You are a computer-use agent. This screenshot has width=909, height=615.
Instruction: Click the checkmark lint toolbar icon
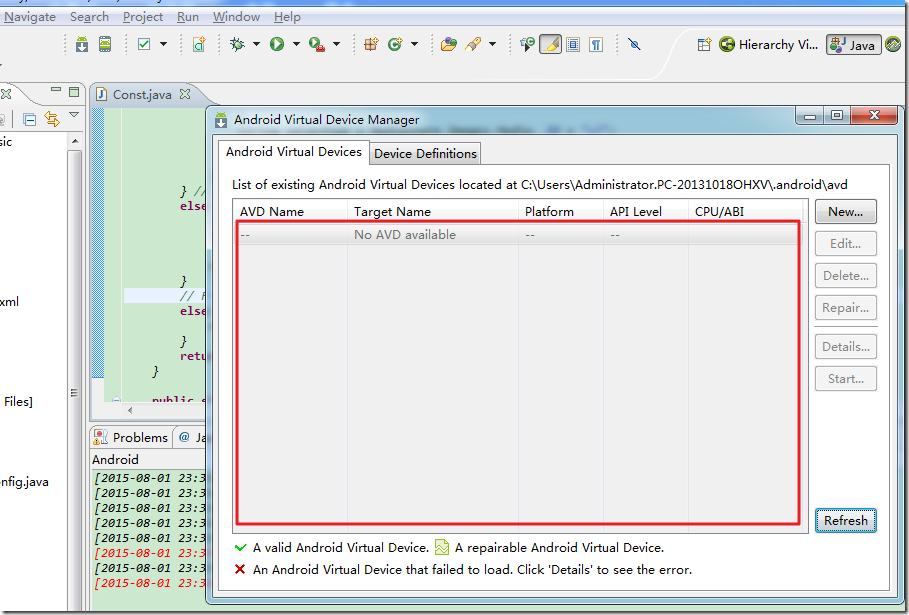(x=144, y=44)
